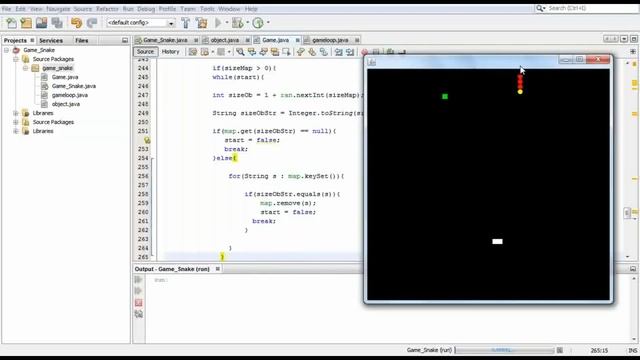Screen dimensions: 640x360
Task: Expand the first Libraries node
Action: [x=16, y=113]
